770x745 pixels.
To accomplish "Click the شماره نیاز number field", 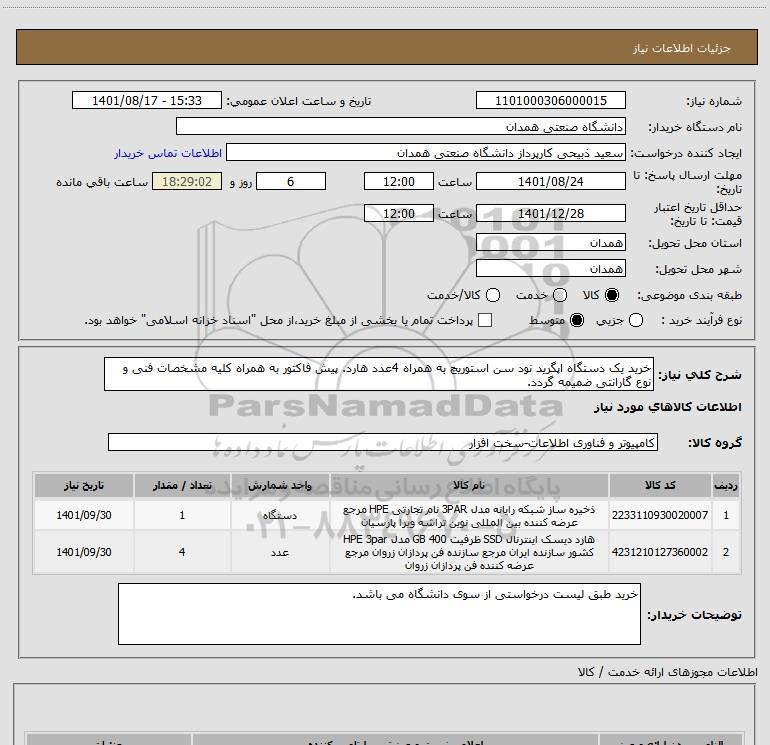I will [x=550, y=100].
